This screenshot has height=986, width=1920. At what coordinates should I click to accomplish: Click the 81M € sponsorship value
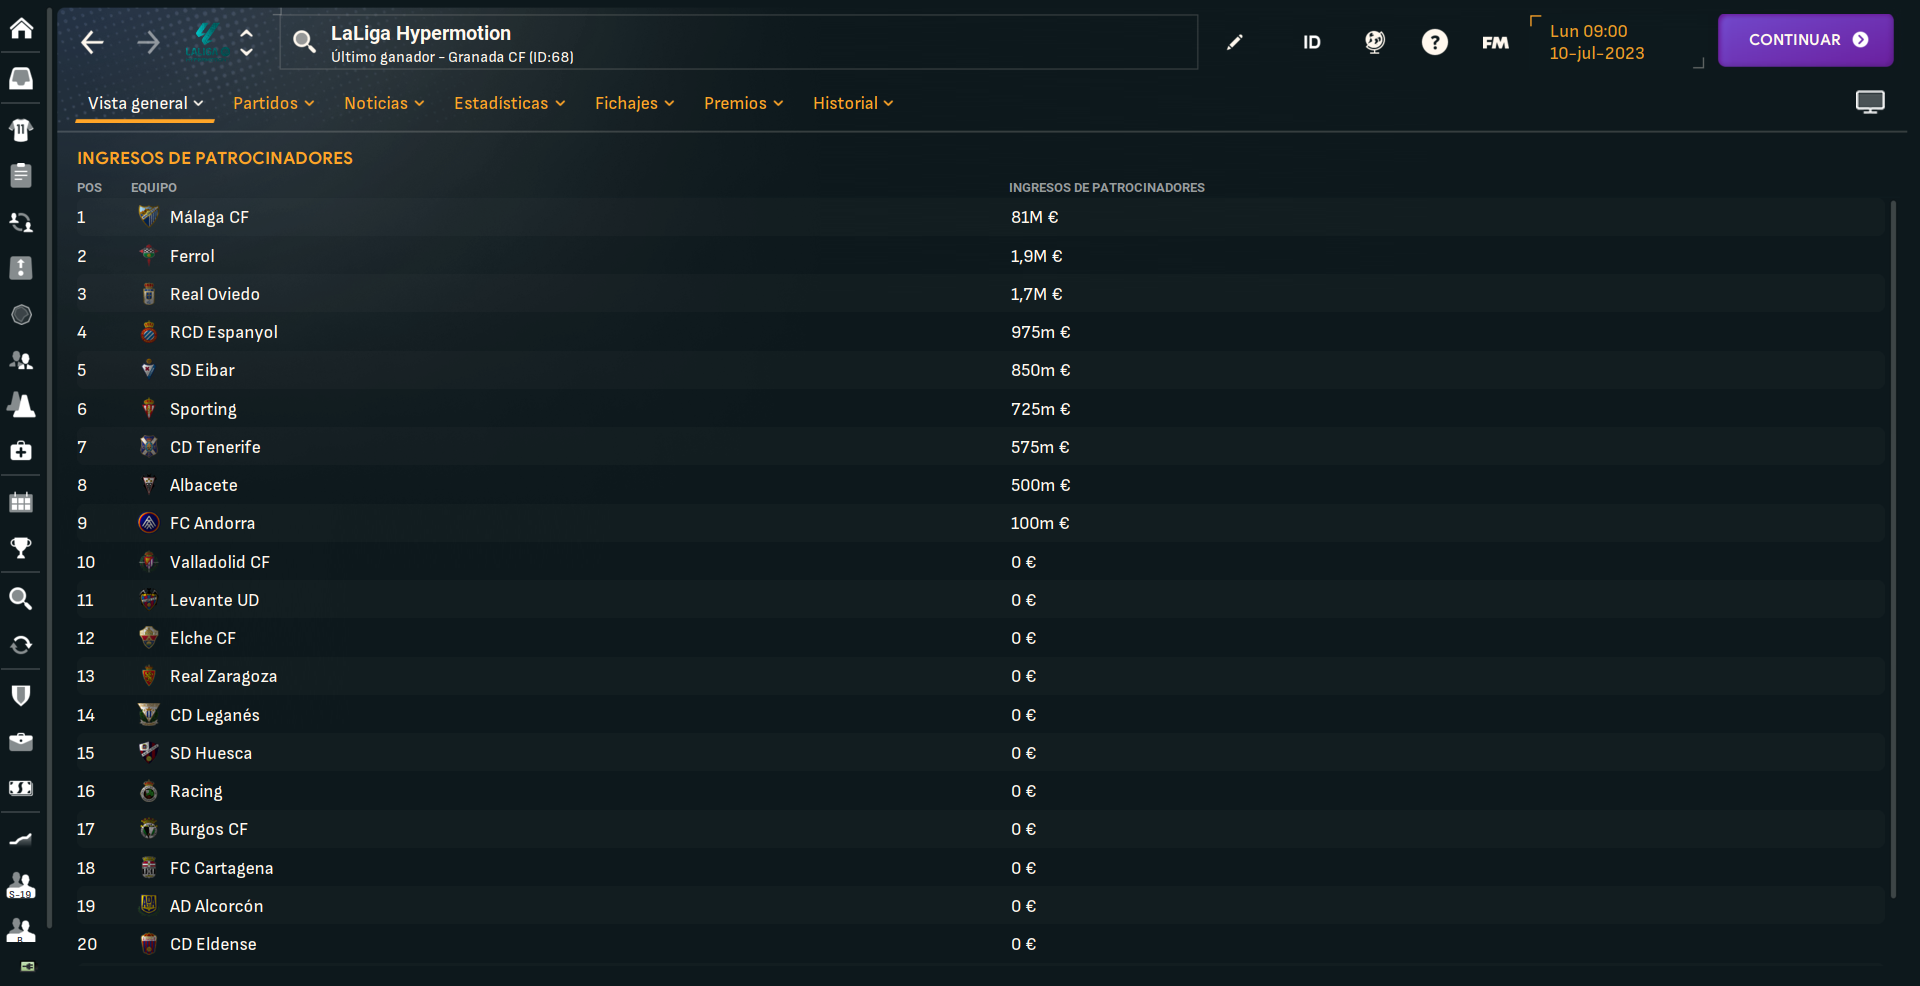1034,217
